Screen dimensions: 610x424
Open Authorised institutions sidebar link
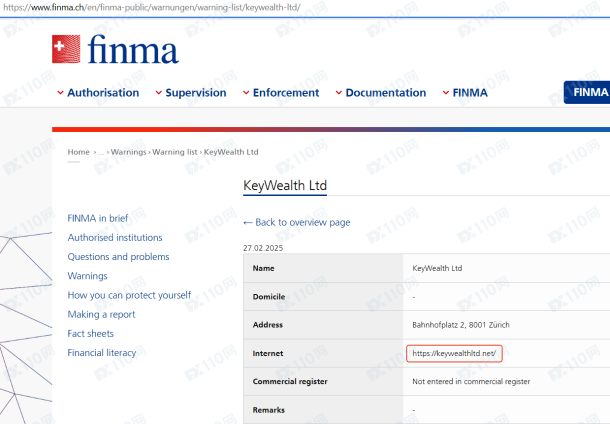pos(115,238)
